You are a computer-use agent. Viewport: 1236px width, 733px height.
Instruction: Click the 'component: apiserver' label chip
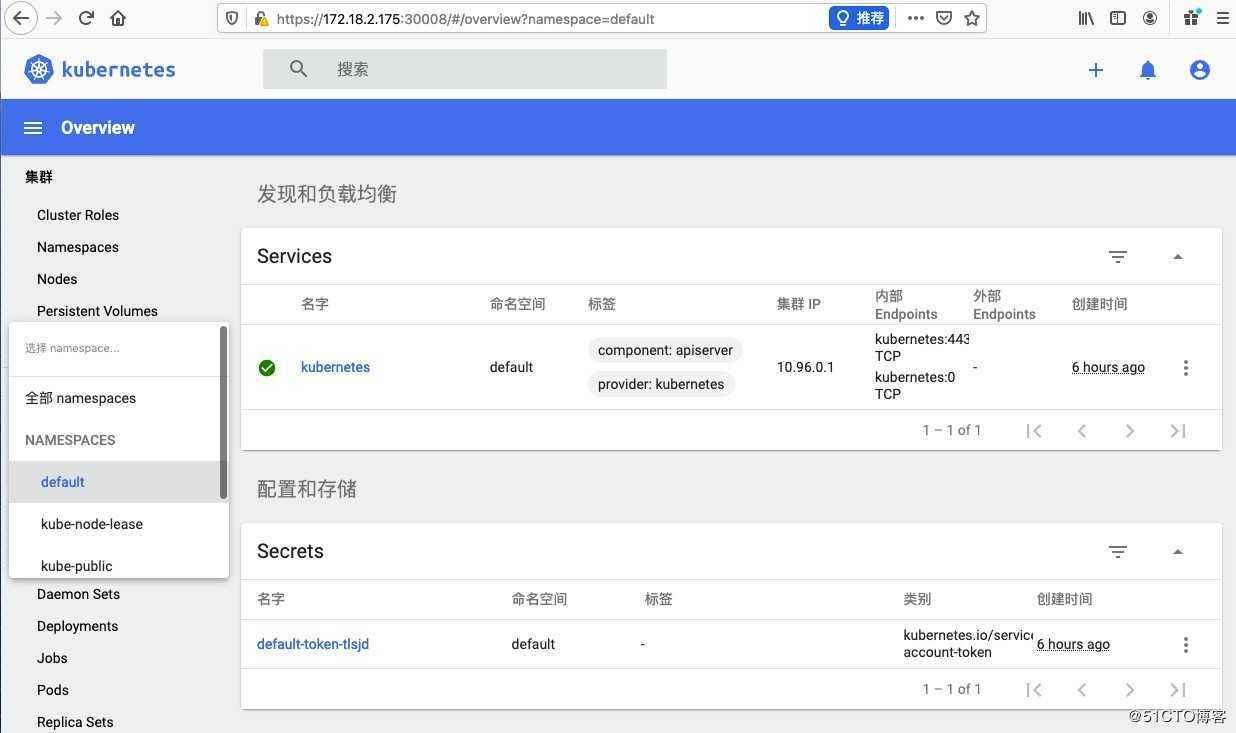665,350
